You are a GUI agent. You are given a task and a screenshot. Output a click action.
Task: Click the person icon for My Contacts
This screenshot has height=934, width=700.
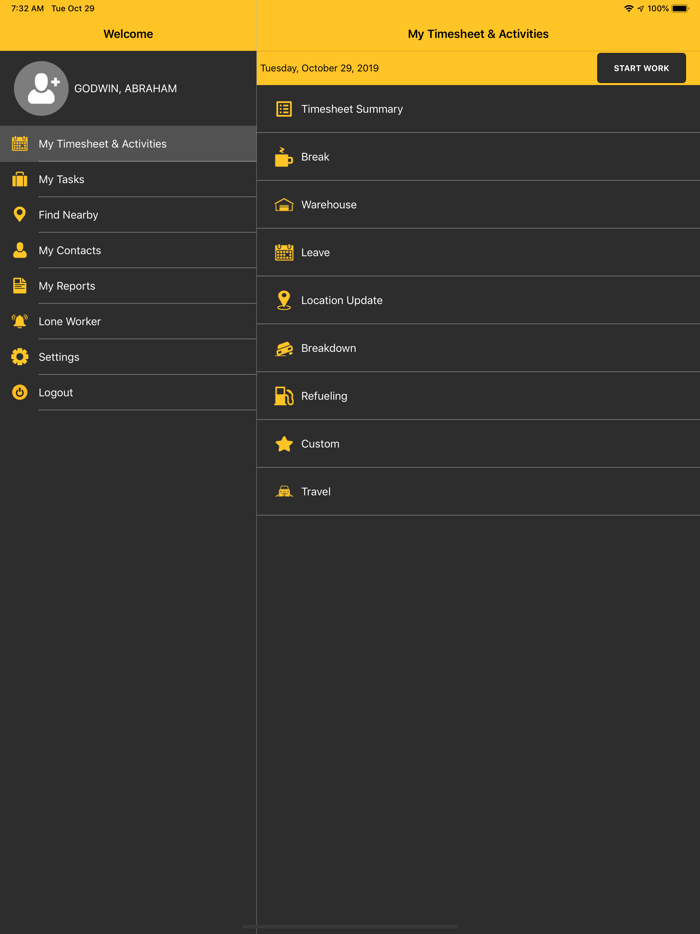click(x=20, y=250)
